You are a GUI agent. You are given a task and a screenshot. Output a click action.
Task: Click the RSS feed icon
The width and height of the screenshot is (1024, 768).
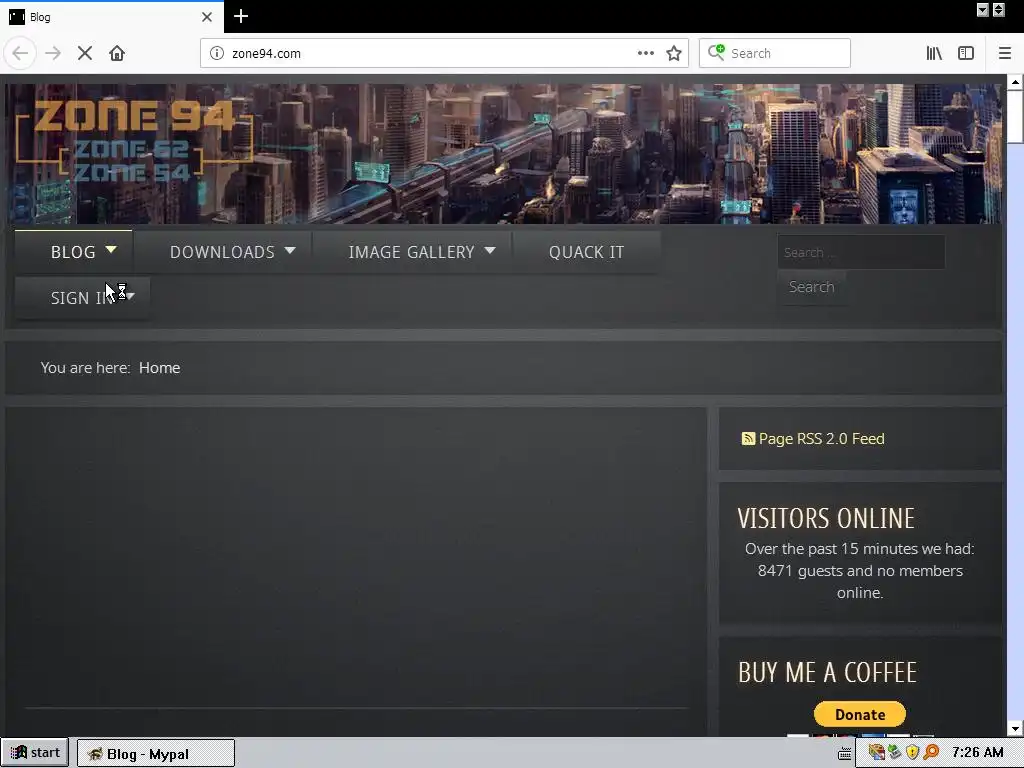coord(748,439)
